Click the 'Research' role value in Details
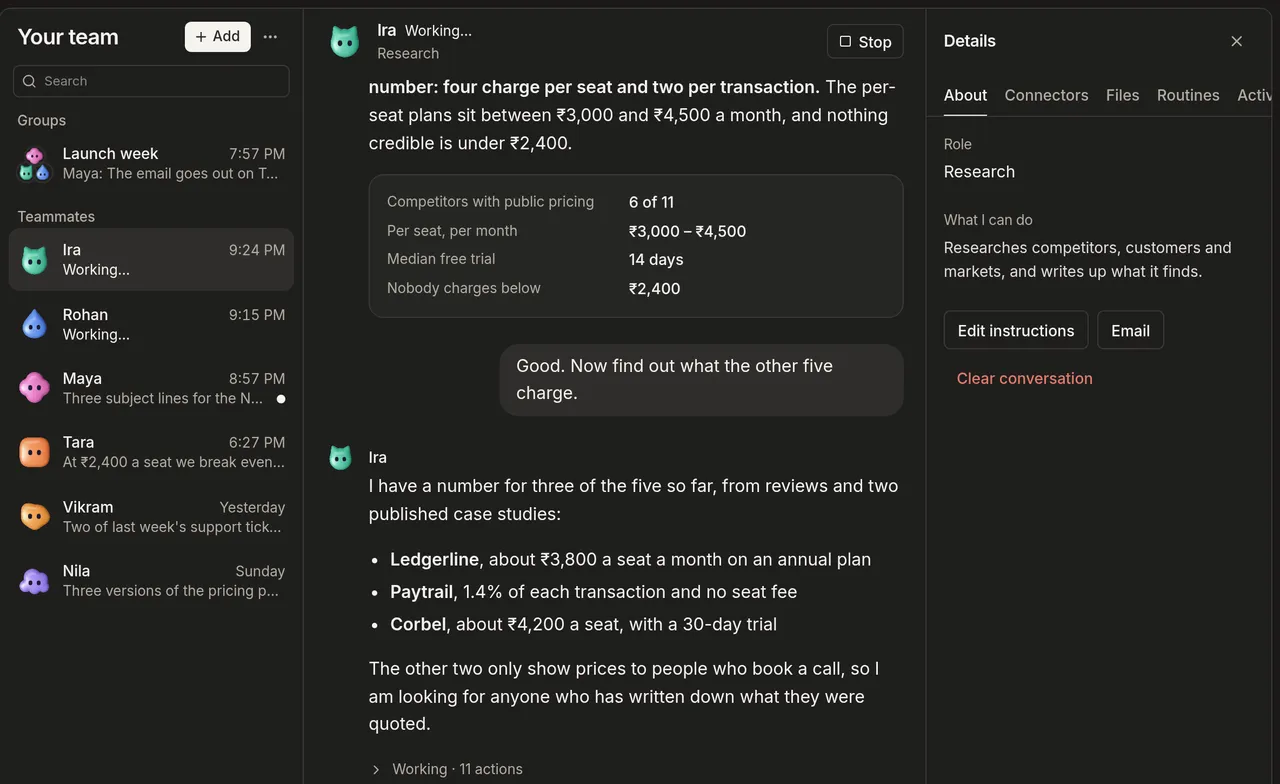This screenshot has width=1280, height=784. tap(979, 172)
